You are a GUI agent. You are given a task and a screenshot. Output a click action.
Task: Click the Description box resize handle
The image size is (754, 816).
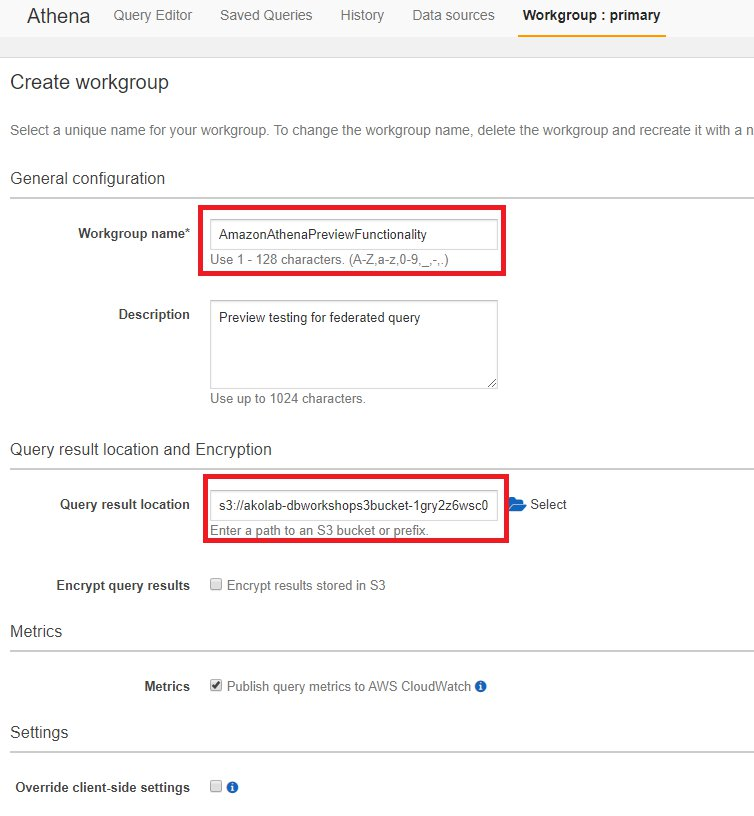pos(492,383)
